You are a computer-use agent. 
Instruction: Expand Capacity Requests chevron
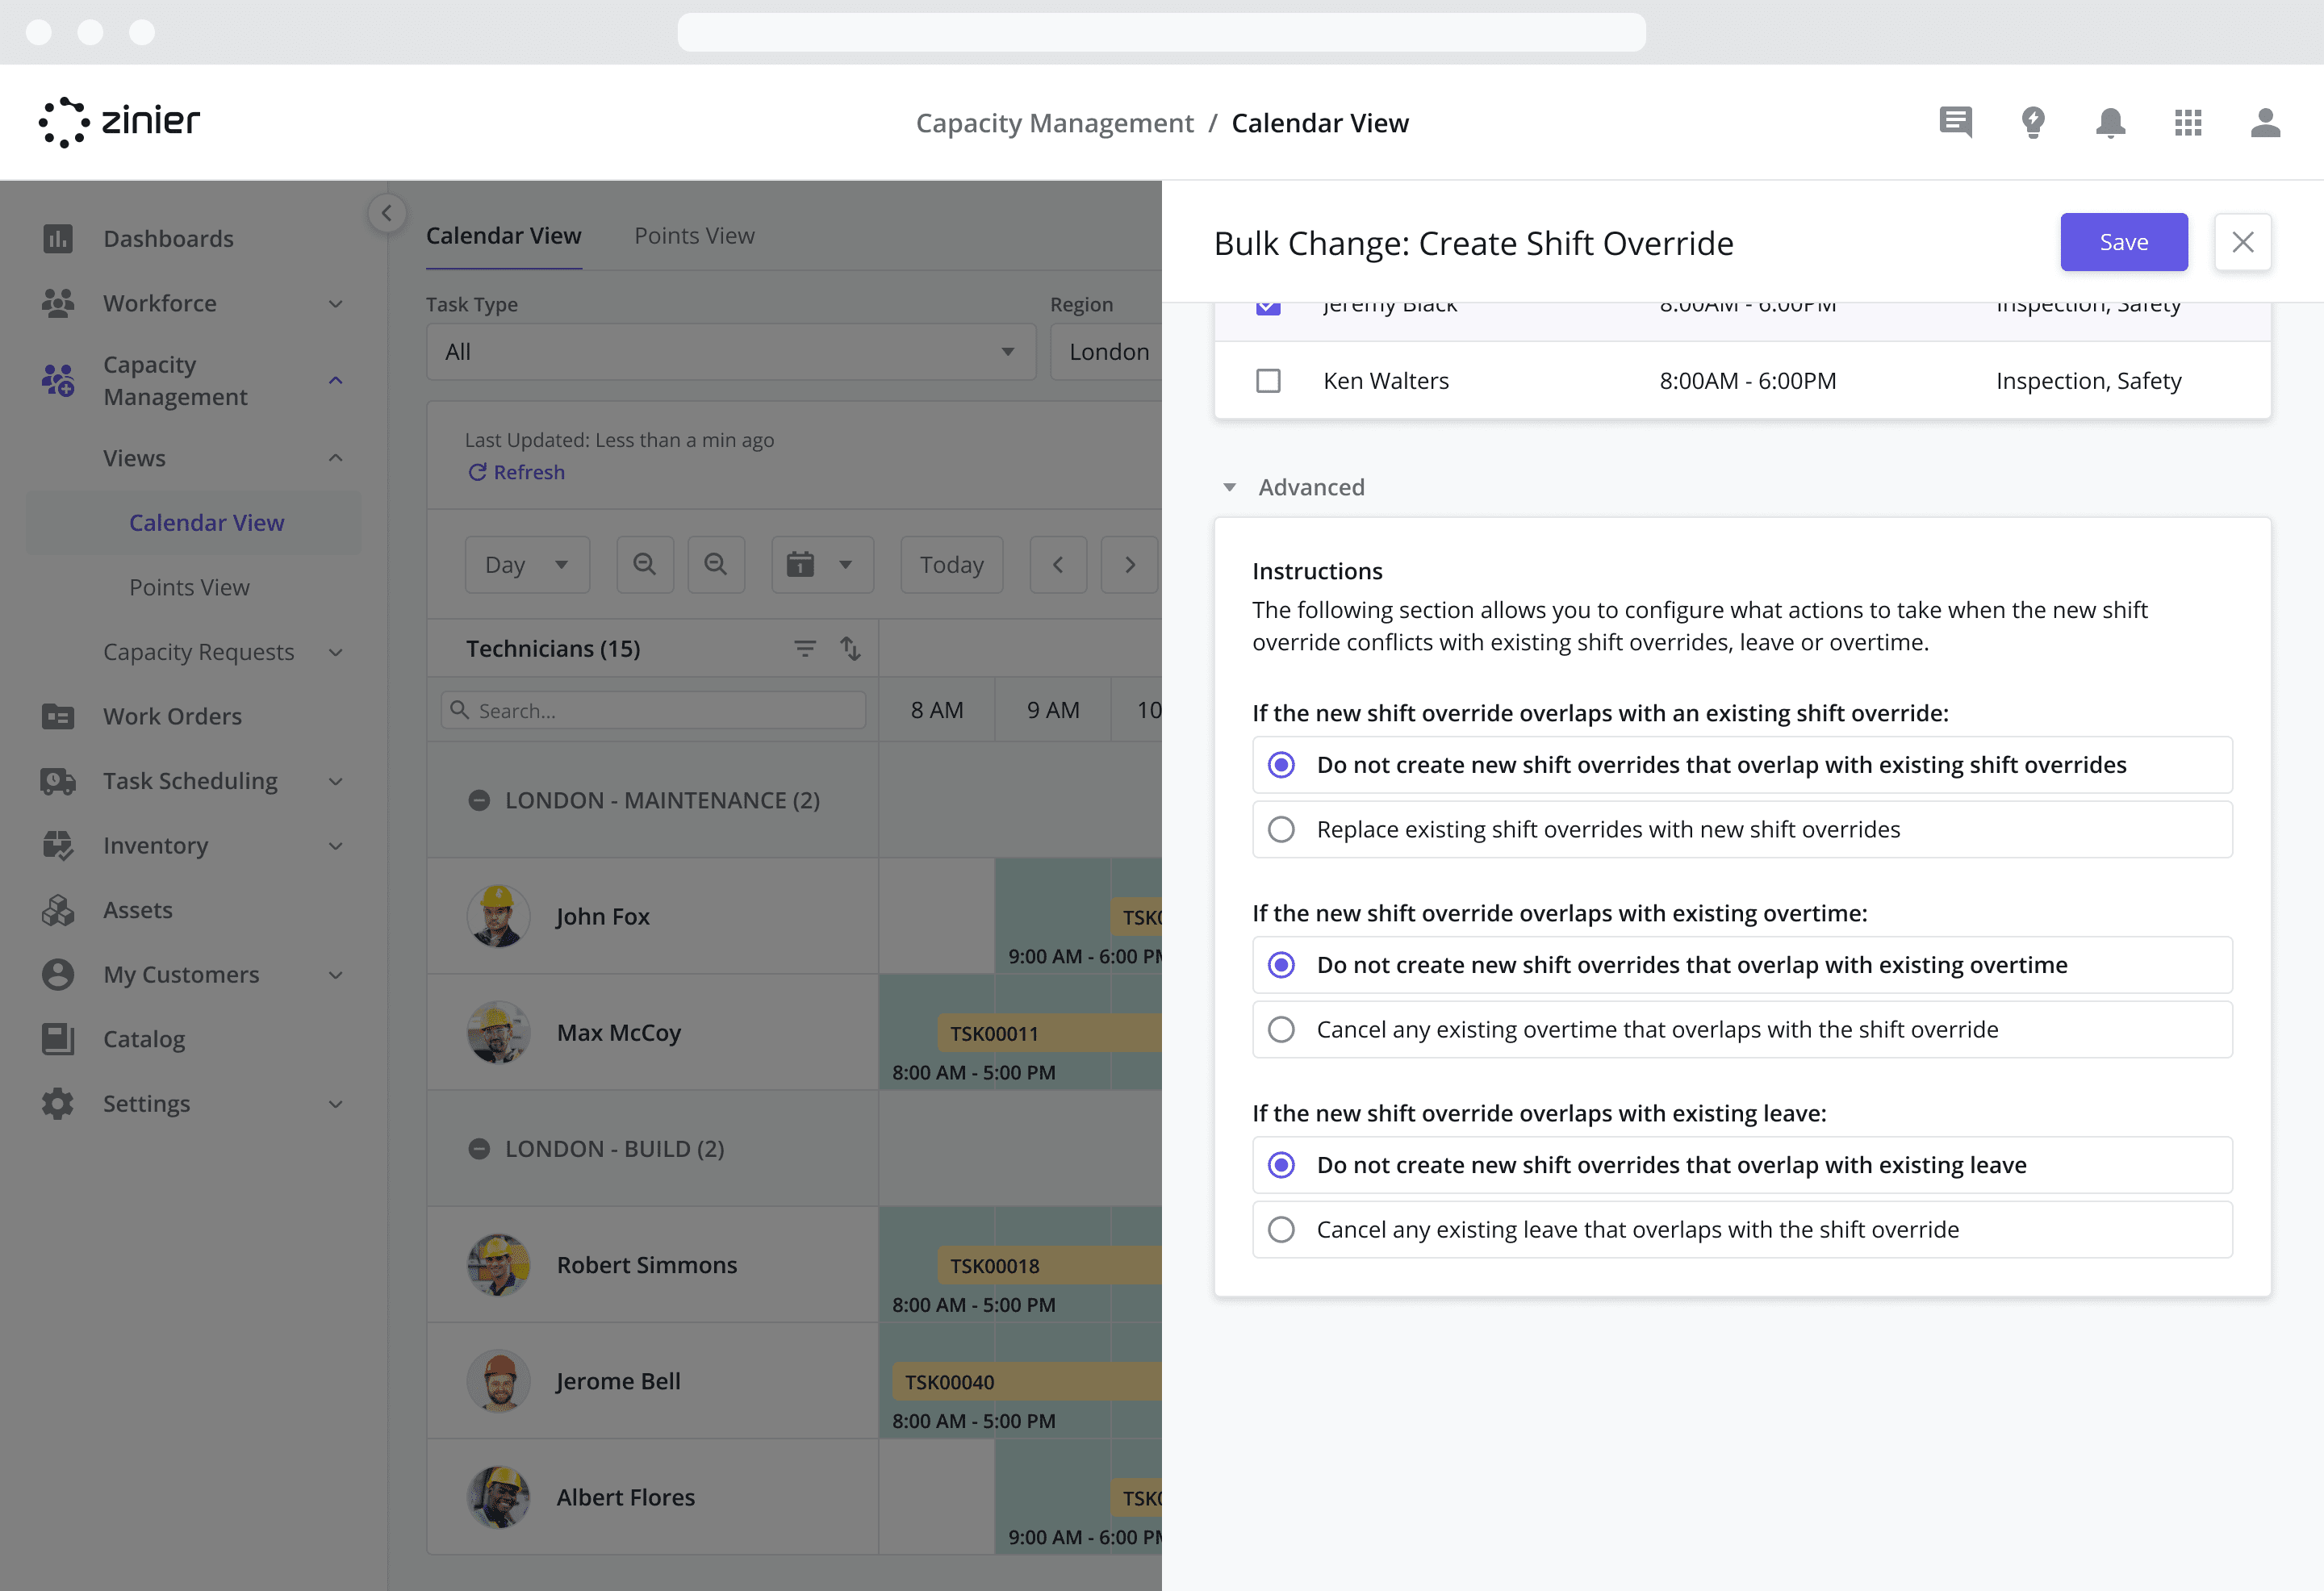[x=336, y=652]
